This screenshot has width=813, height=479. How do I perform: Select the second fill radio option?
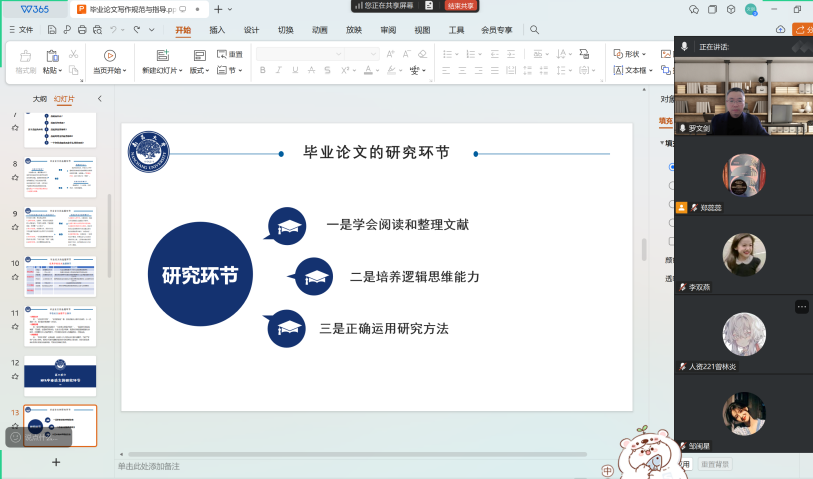pos(672,185)
